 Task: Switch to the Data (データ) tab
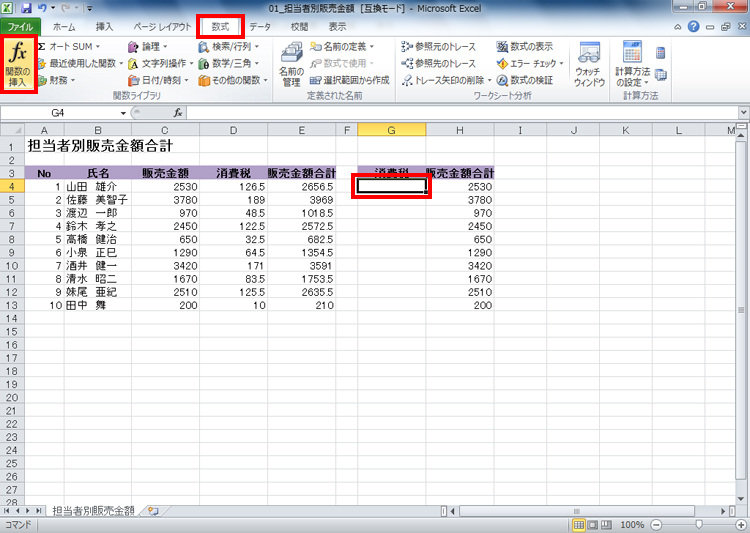click(x=260, y=27)
